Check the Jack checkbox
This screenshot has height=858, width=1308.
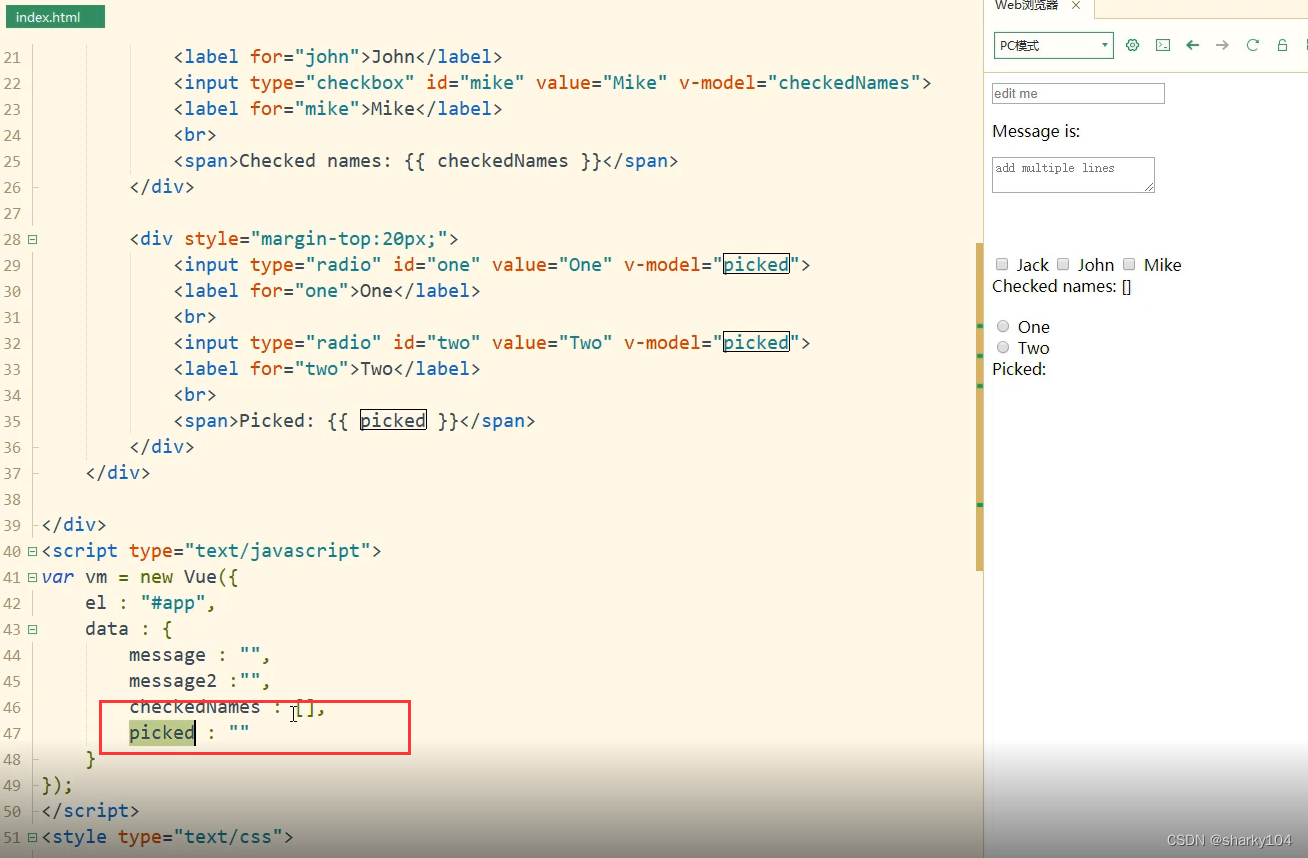coord(1002,264)
